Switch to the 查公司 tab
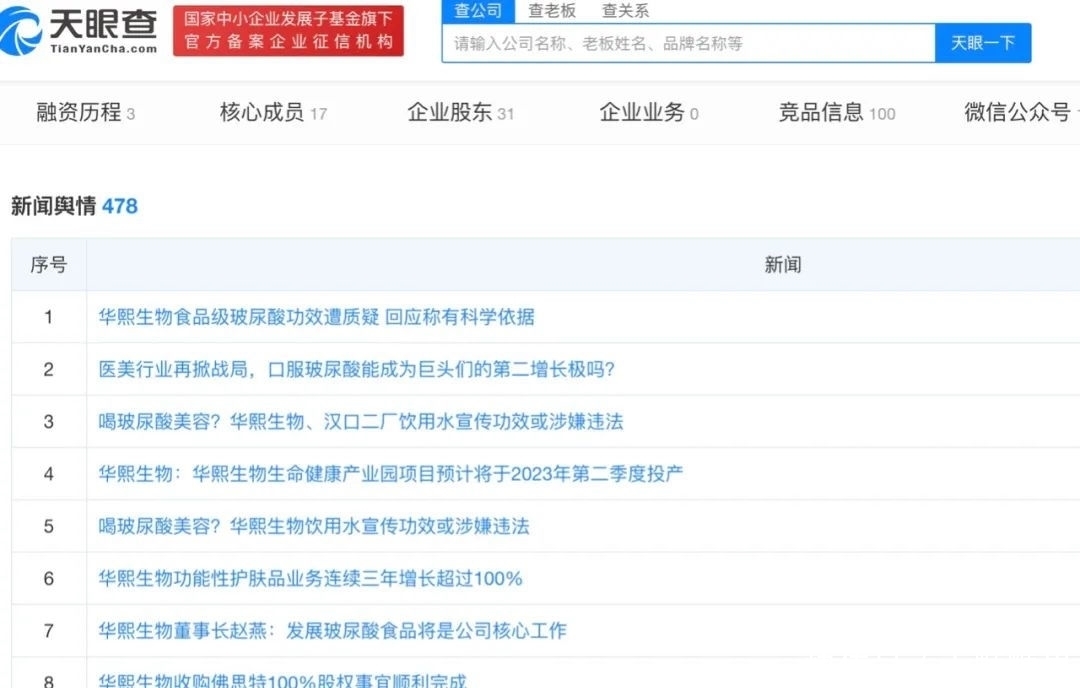The height and width of the screenshot is (688, 1080). click(477, 11)
